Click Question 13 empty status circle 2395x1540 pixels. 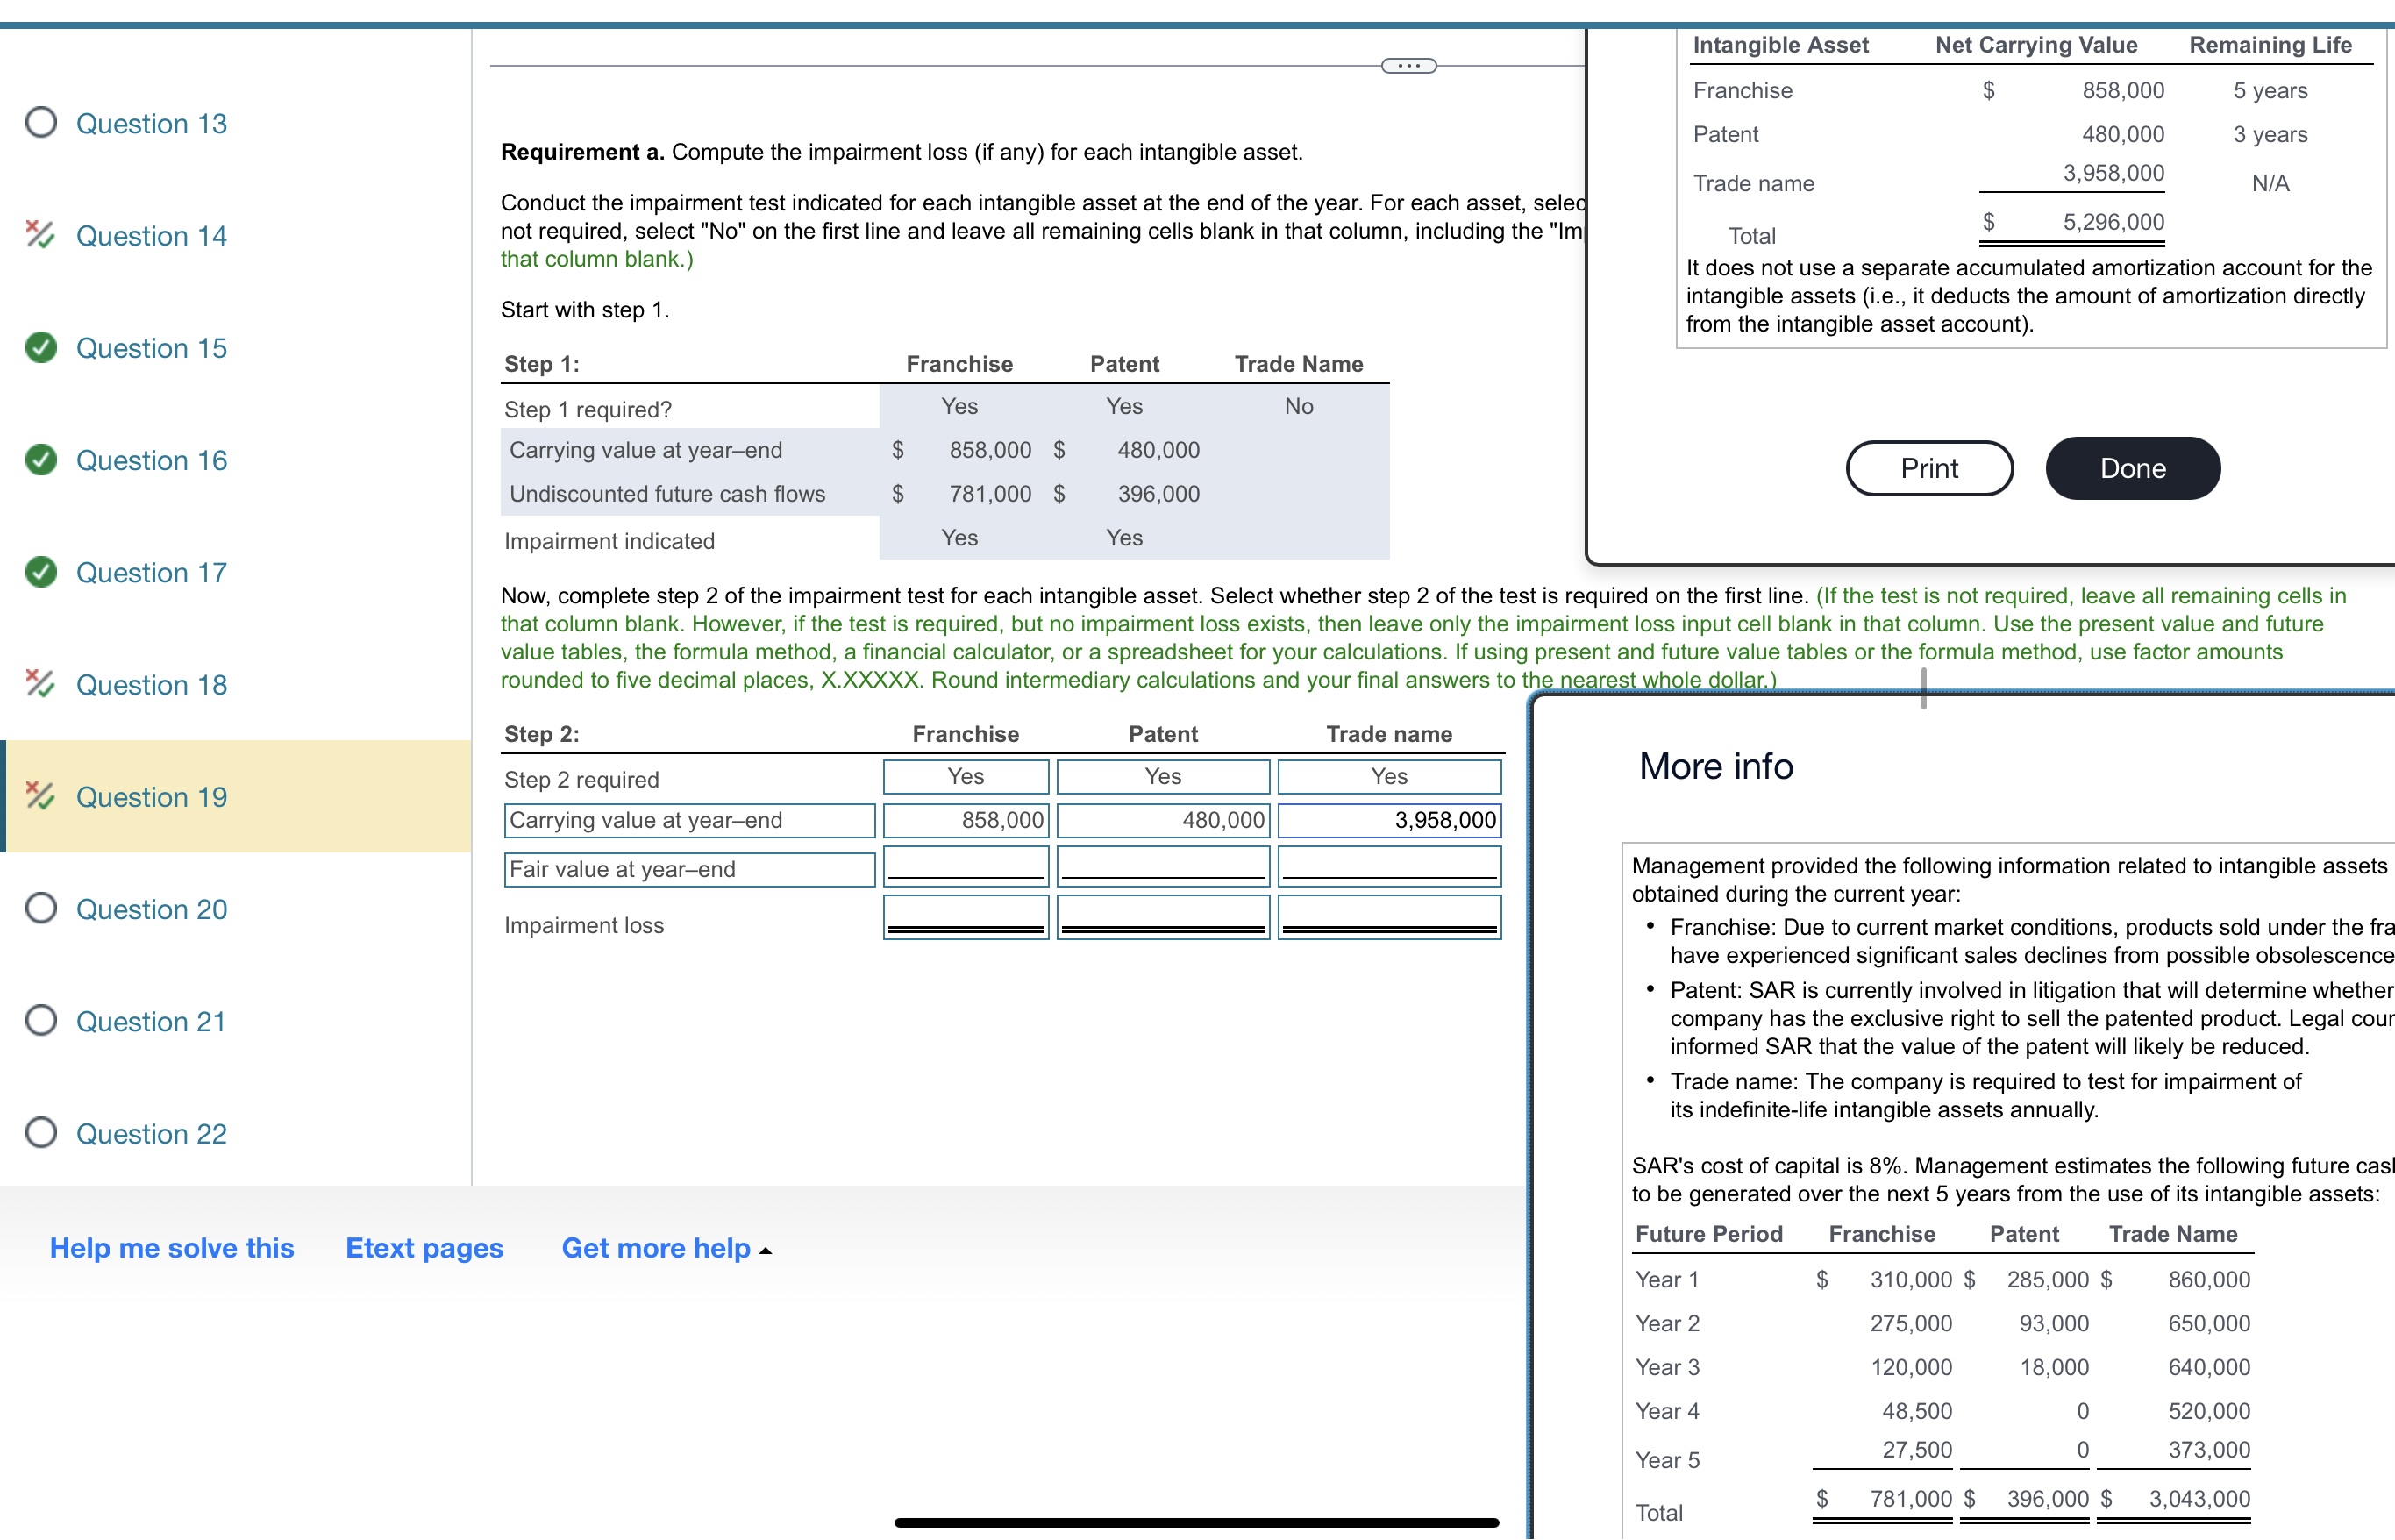coord(41,123)
